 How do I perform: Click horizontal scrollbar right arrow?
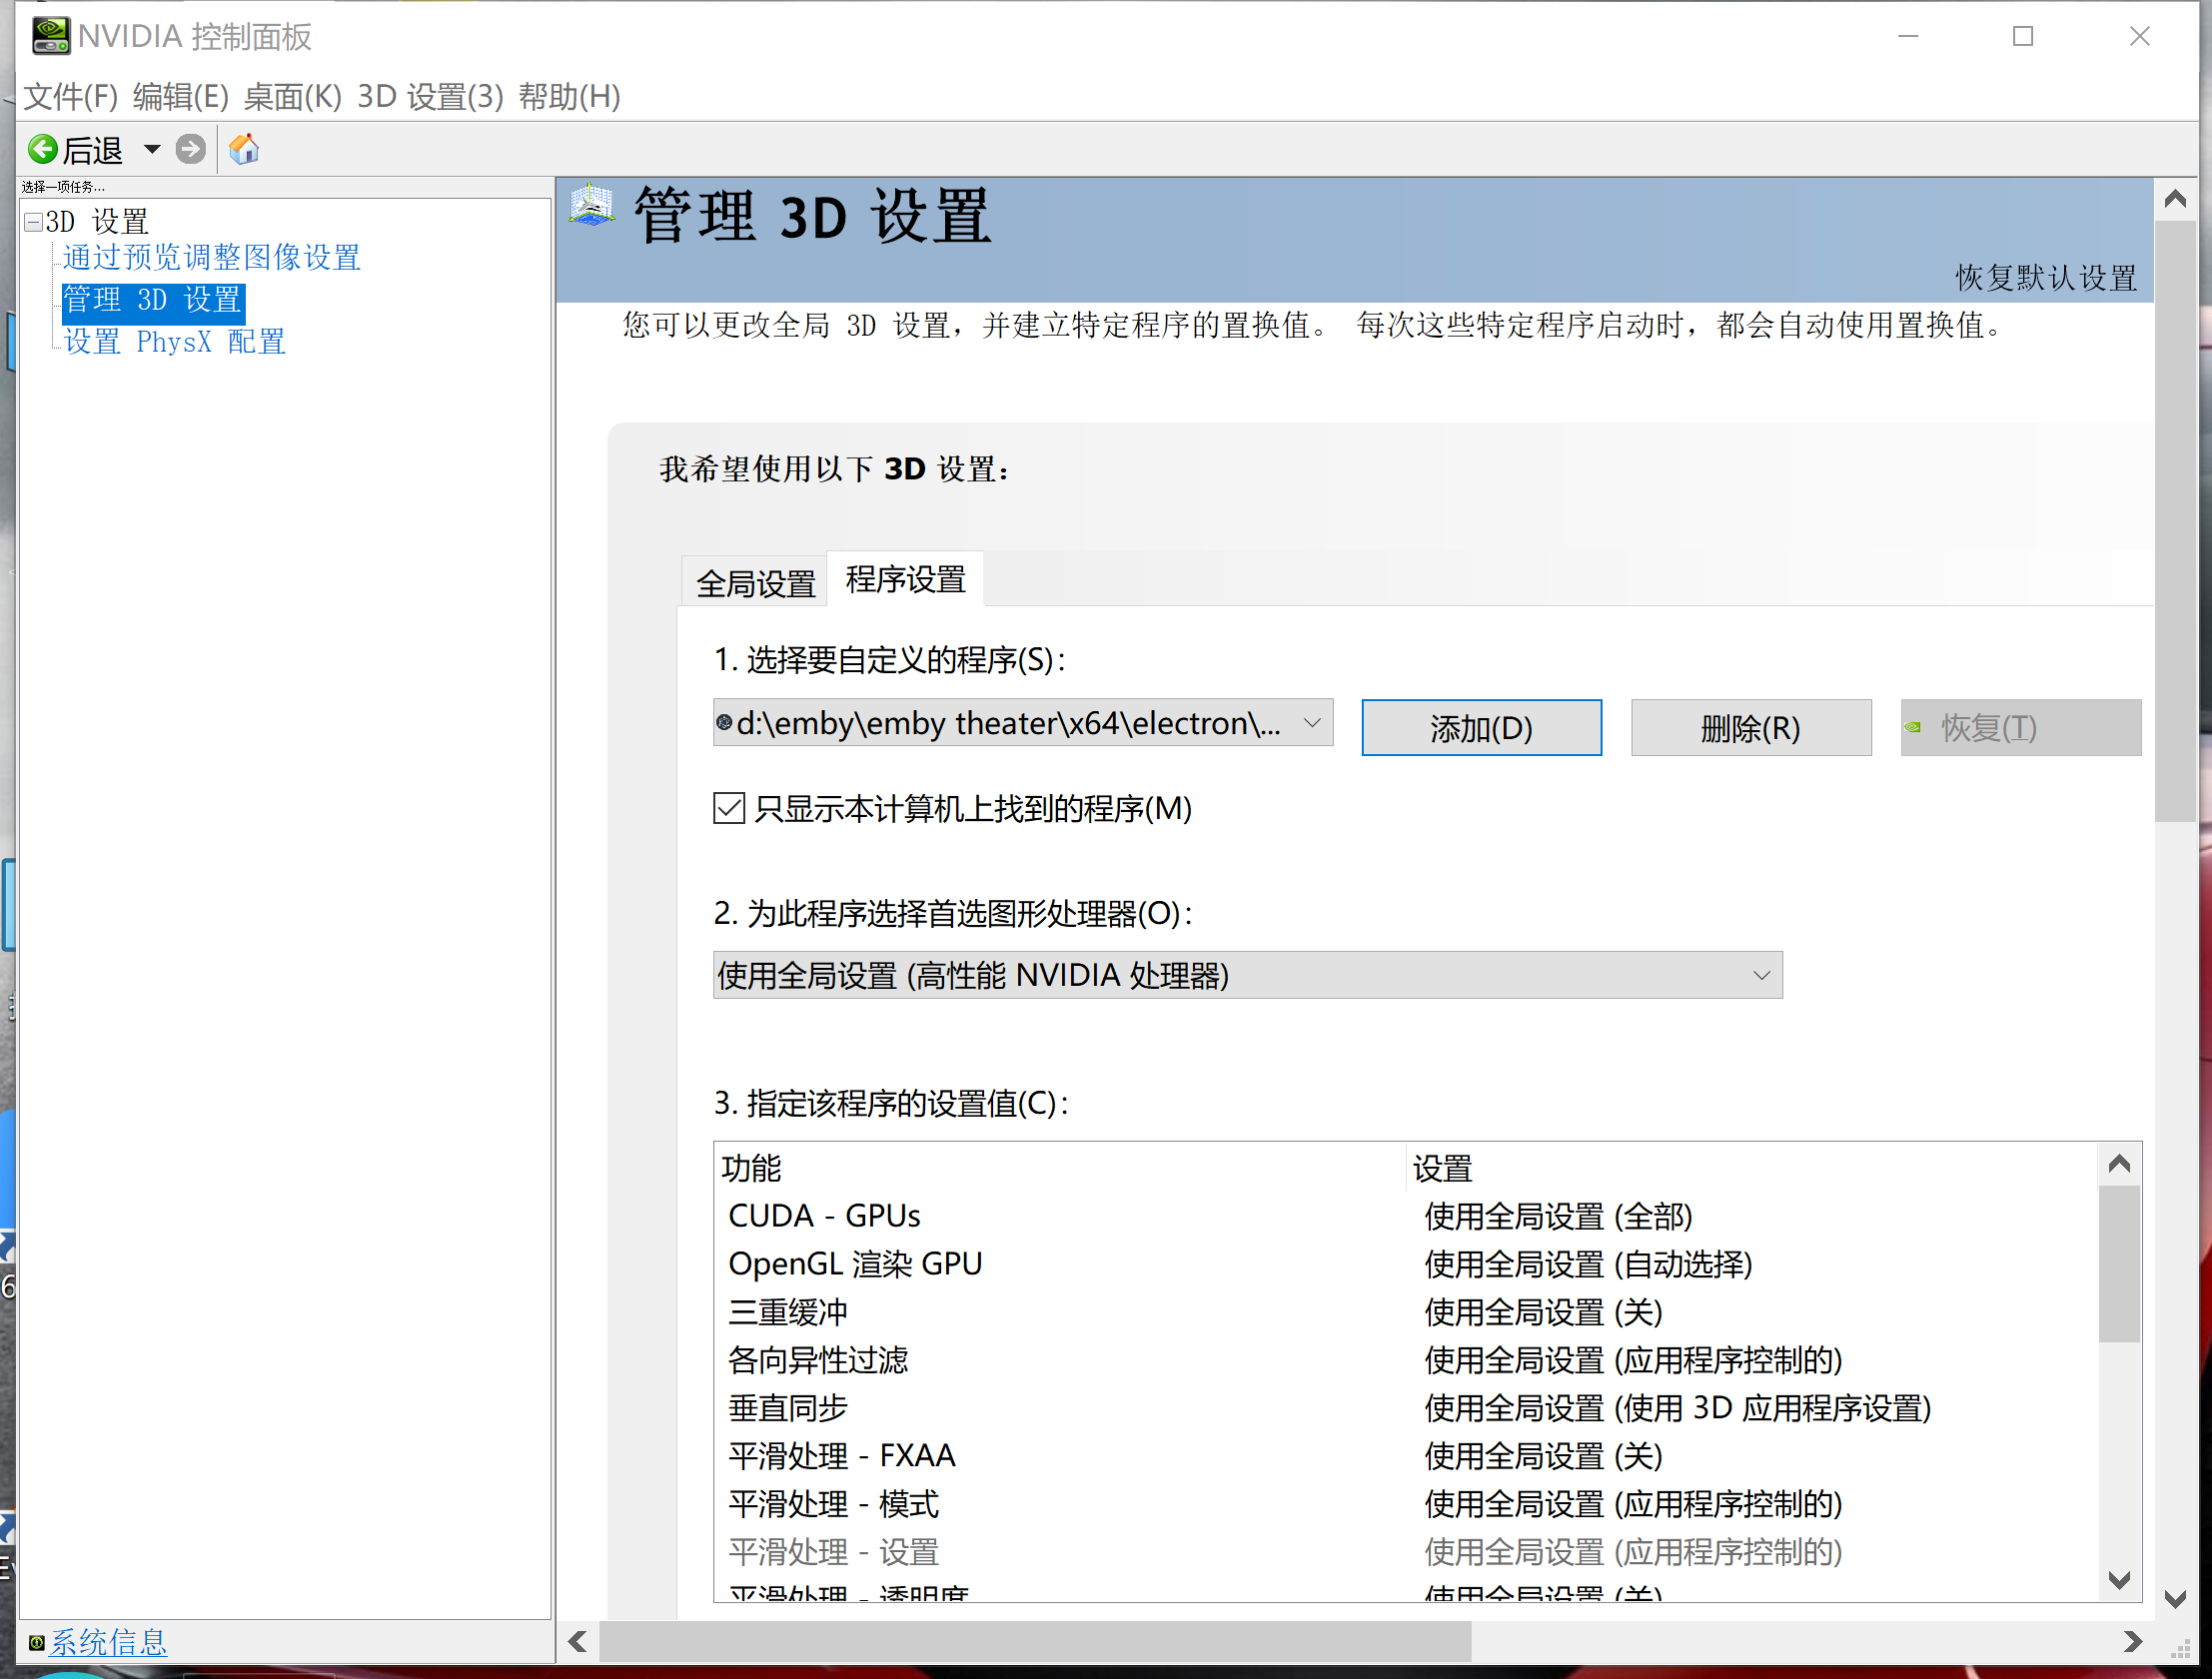click(x=2132, y=1642)
